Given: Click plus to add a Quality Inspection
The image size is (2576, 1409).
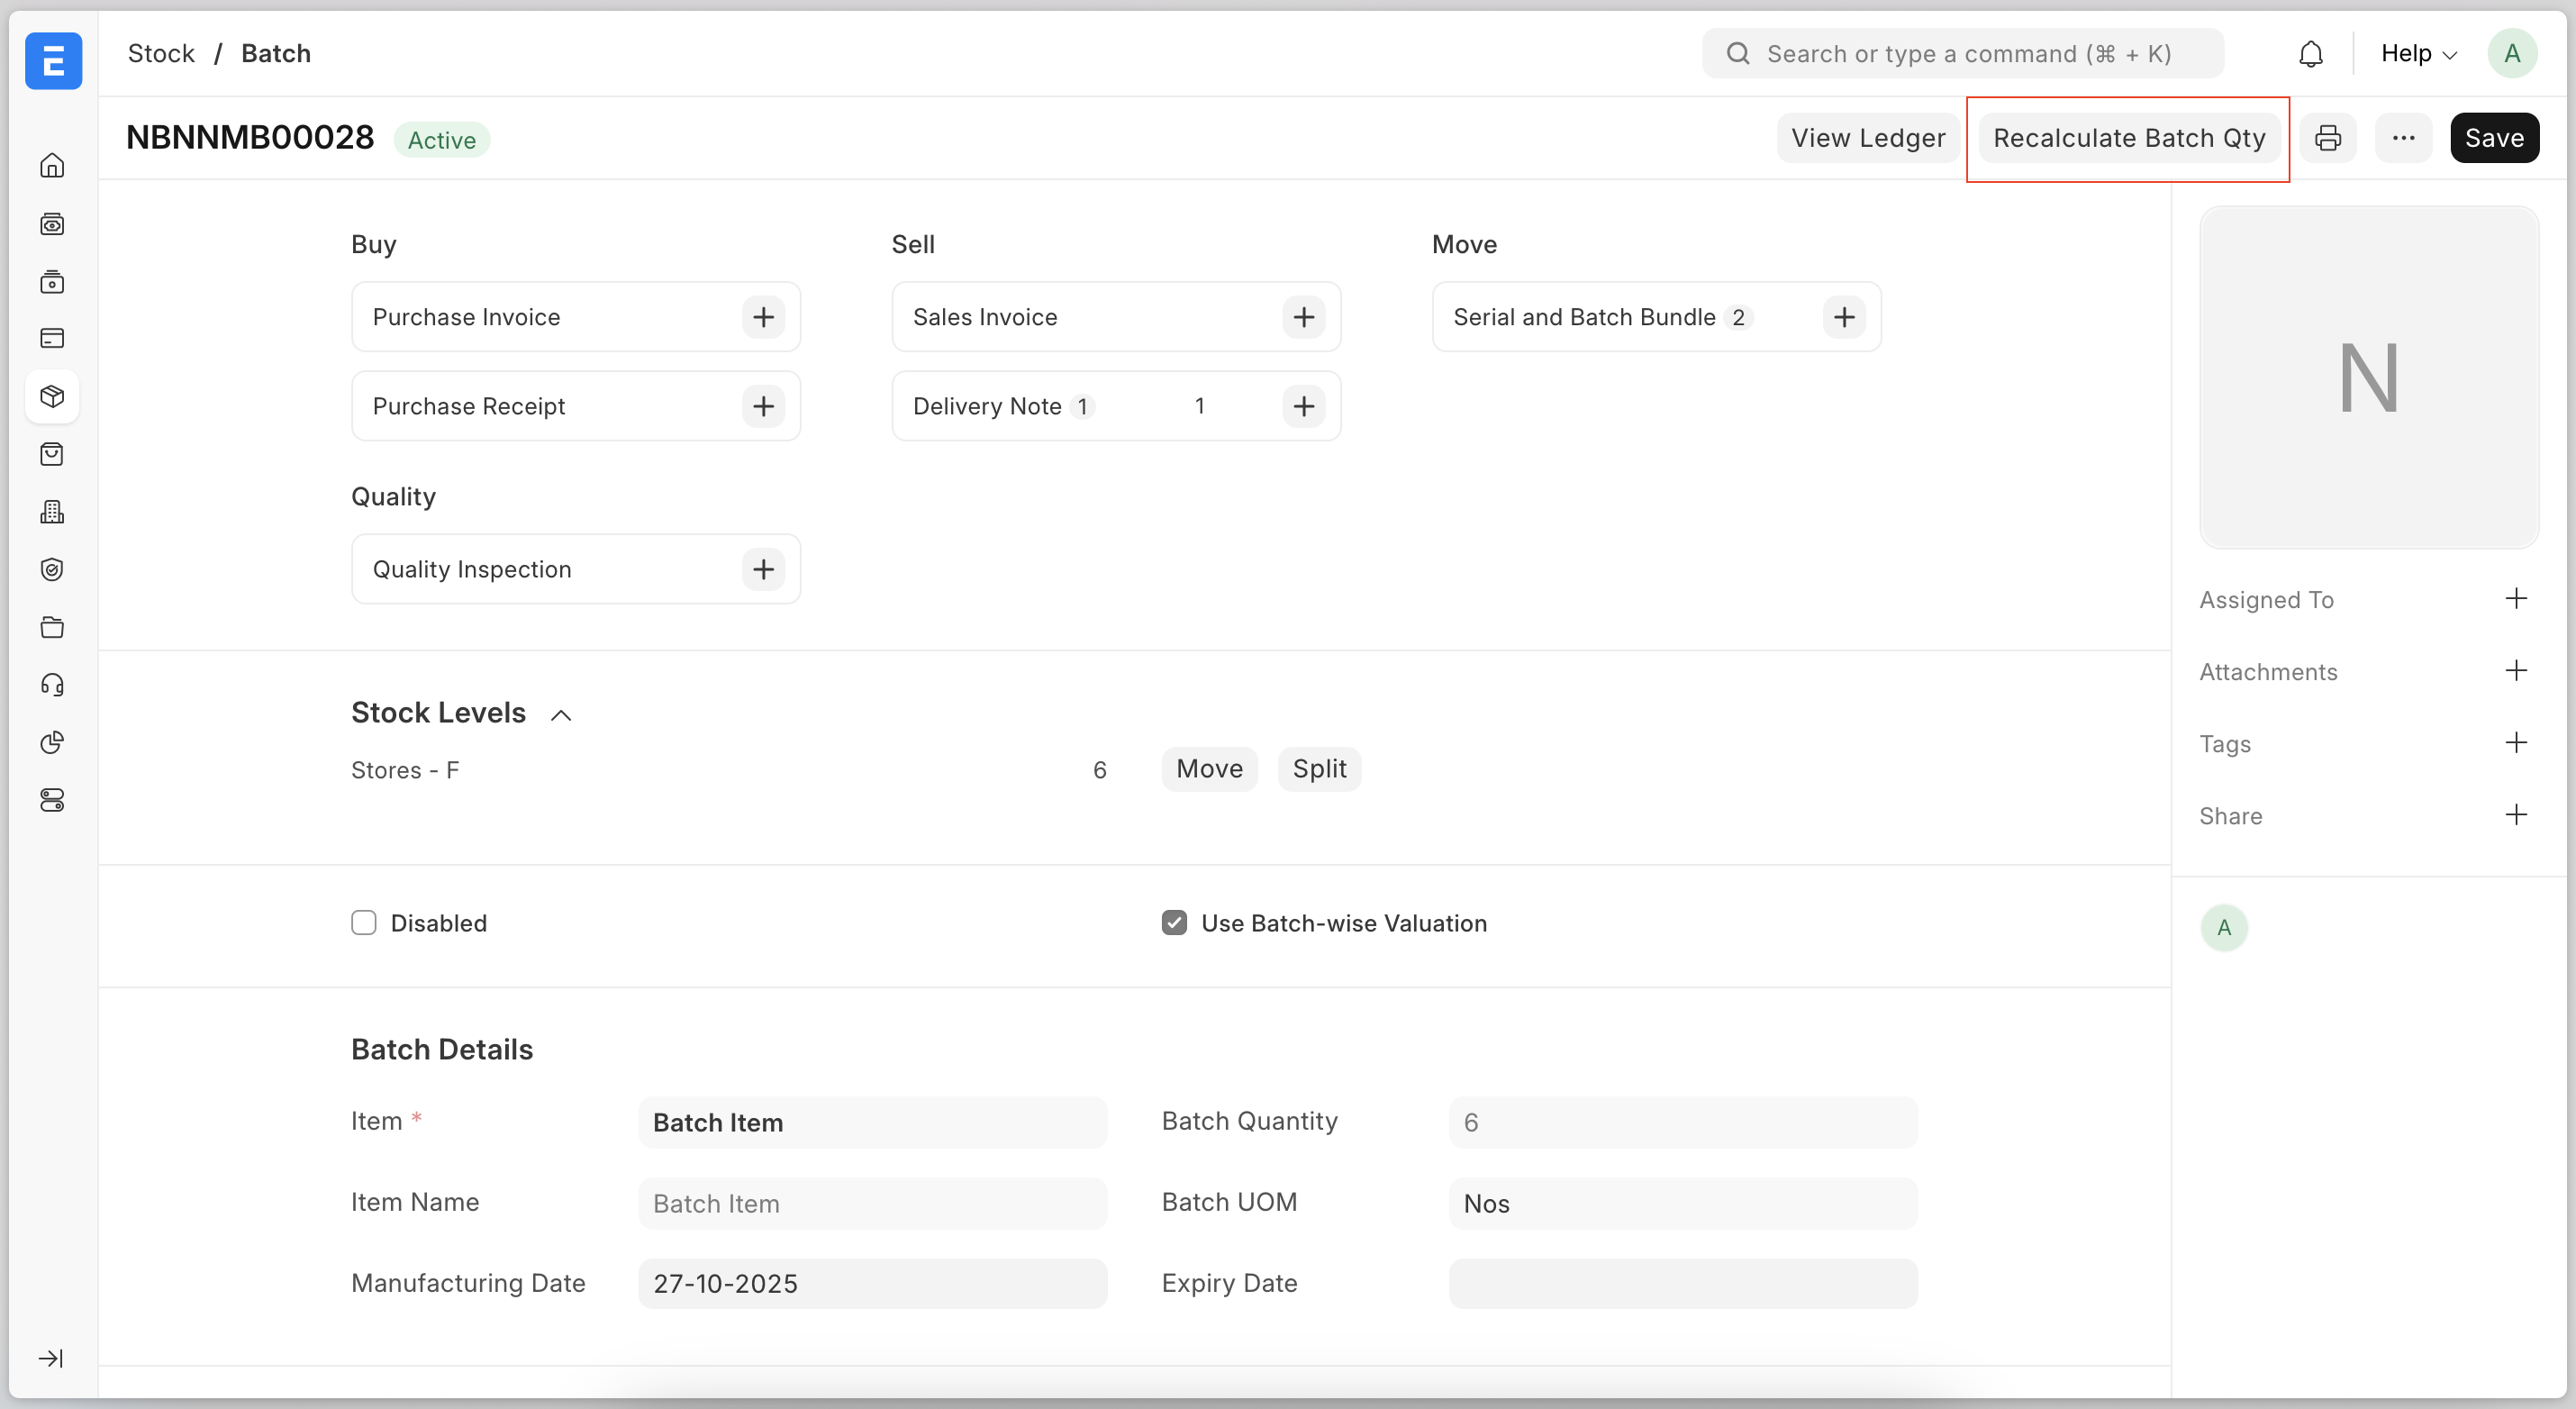Looking at the screenshot, I should click(x=763, y=569).
